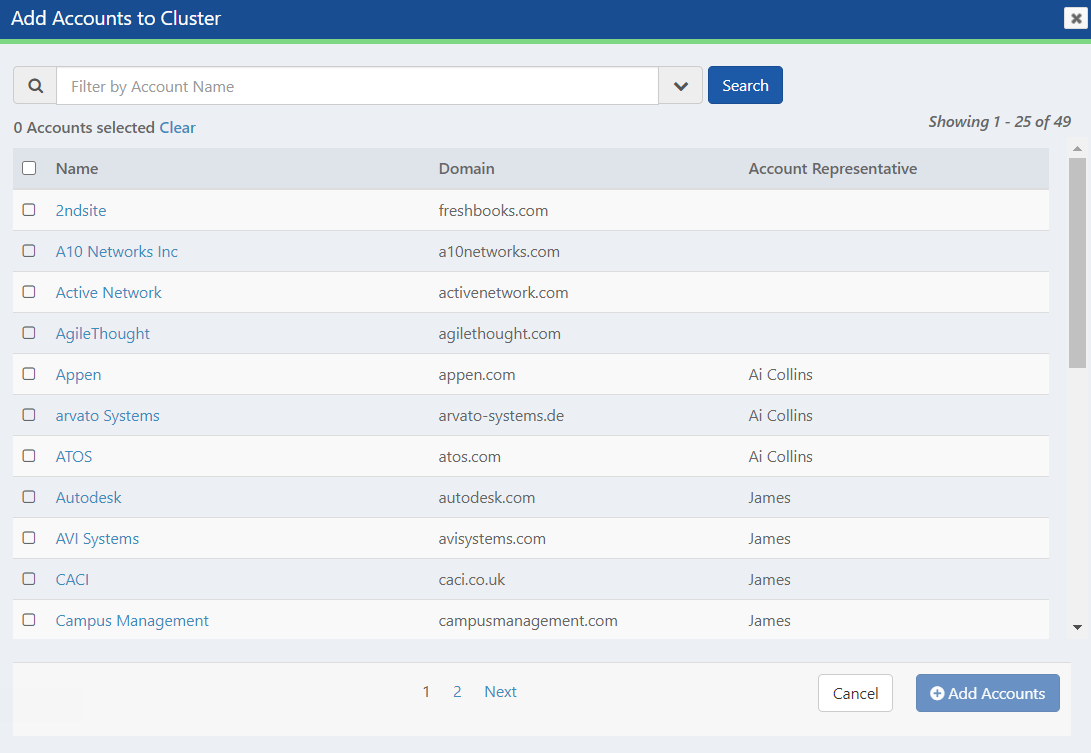Screen dimensions: 1091x753
Task: Click the magnifier search icon
Action: pos(35,86)
